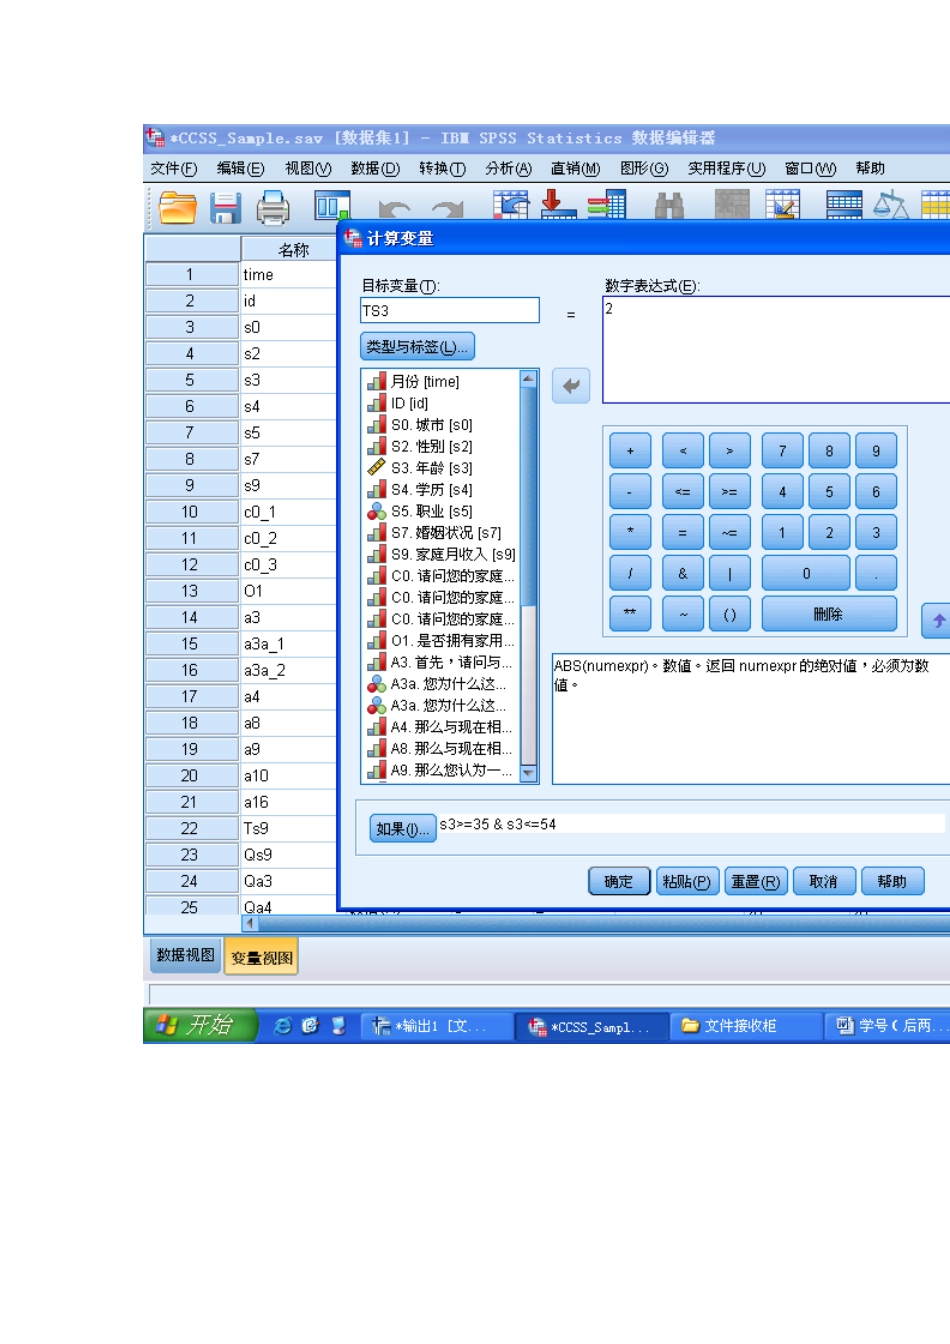This screenshot has height=1344, width=950.
Task: Switch to 变量视图 tab
Action: point(262,957)
